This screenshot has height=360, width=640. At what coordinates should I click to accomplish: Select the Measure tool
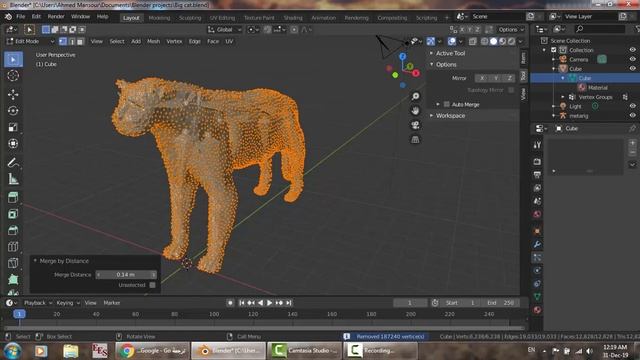tap(13, 179)
